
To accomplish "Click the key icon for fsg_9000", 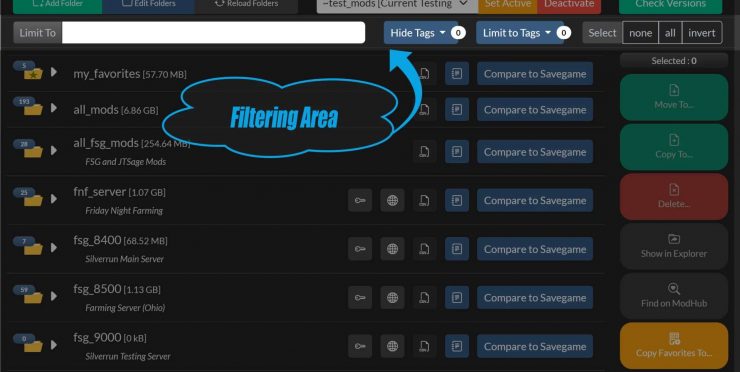I will [360, 346].
